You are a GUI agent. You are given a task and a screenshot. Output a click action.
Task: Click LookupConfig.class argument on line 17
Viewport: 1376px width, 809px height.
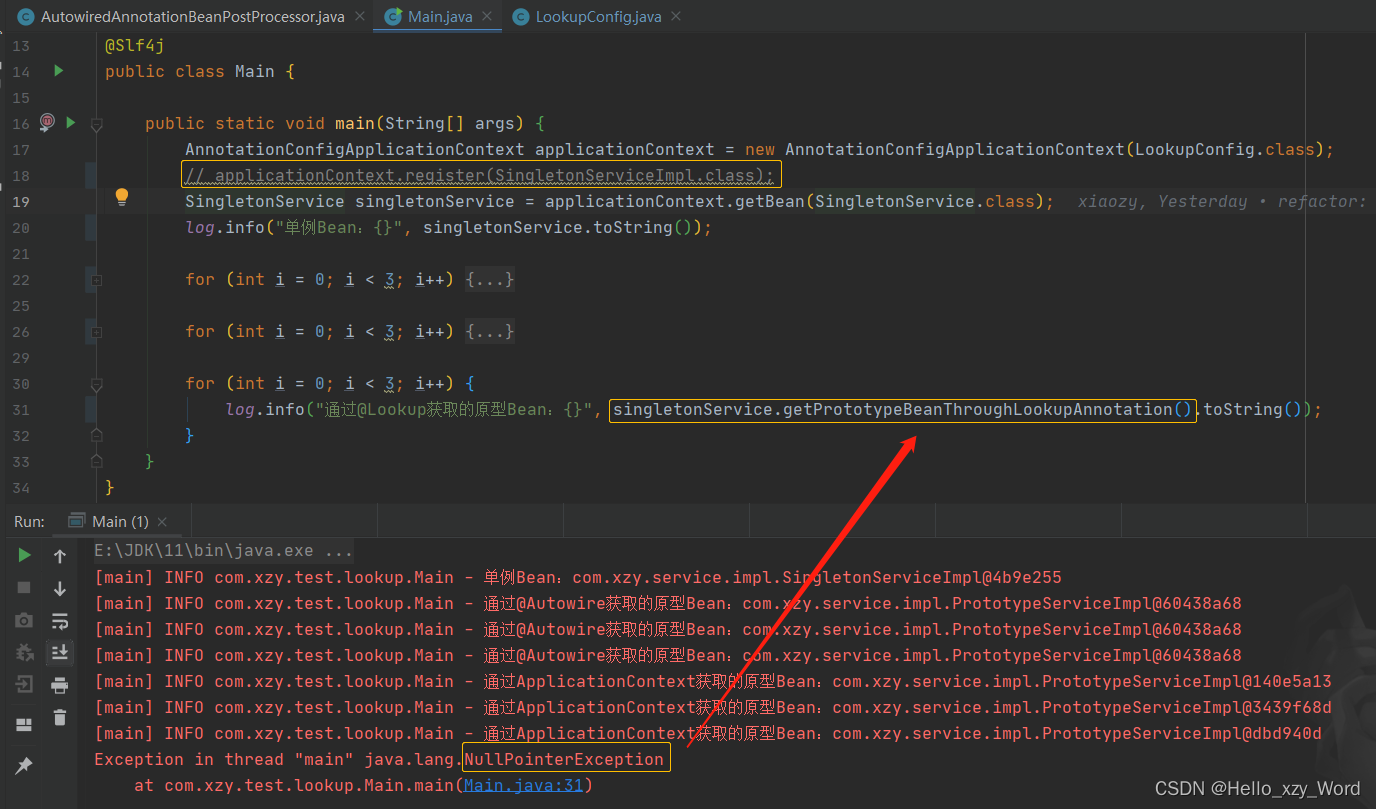click(x=1225, y=150)
